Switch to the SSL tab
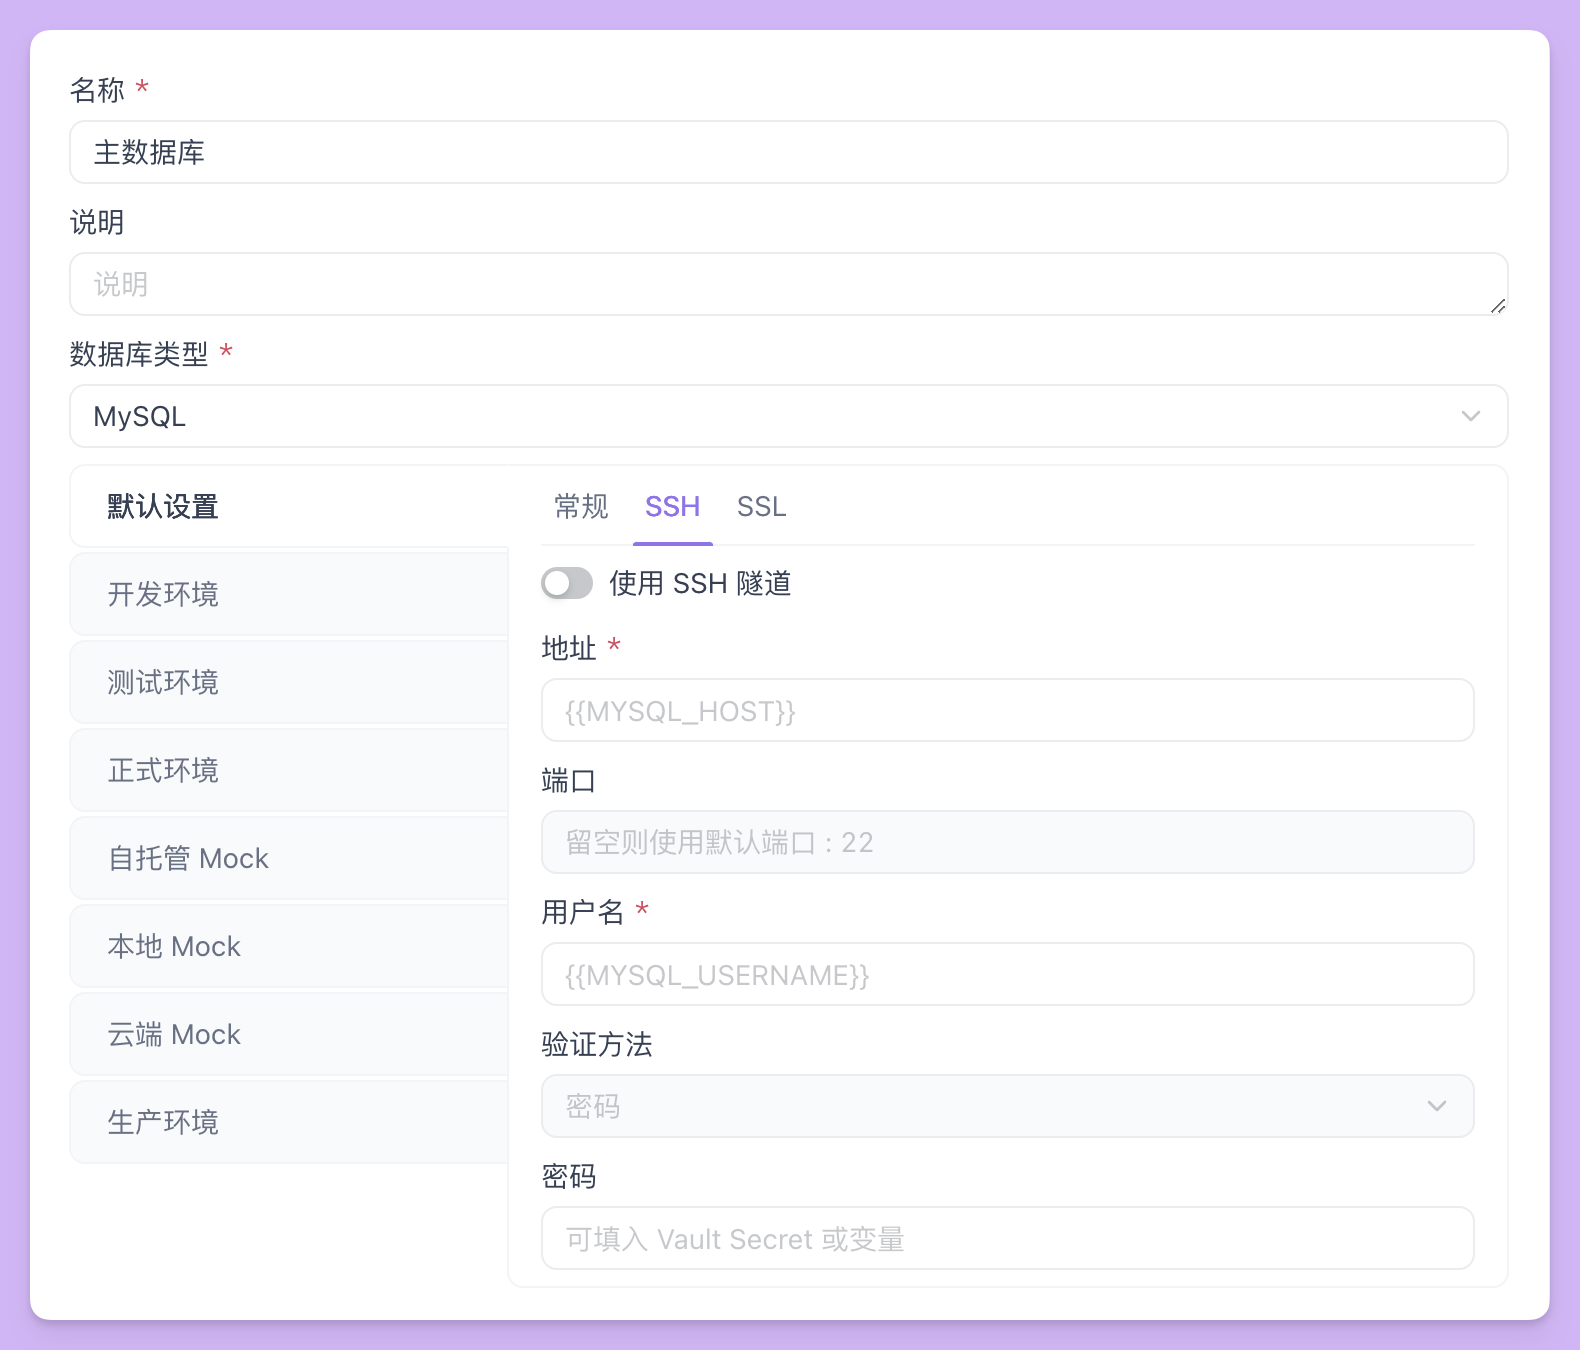 761,507
